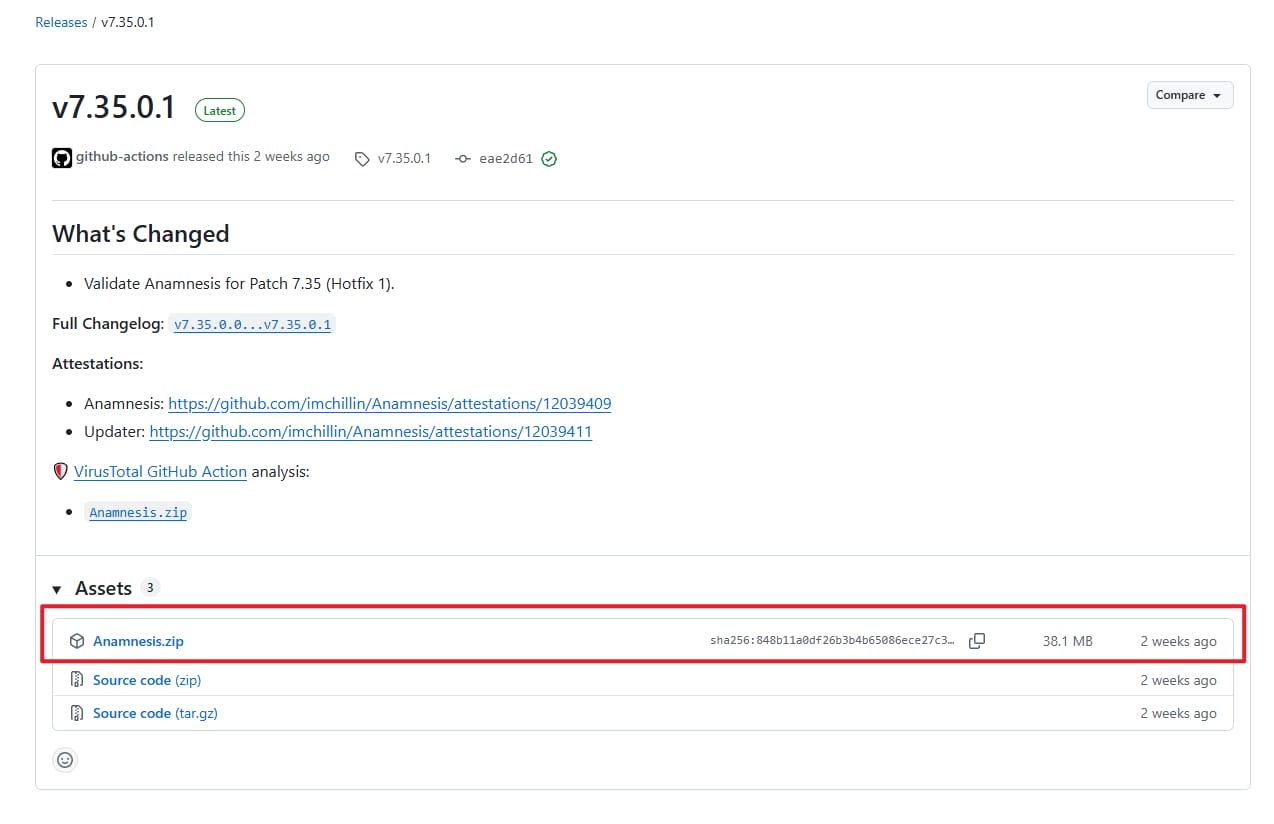Click the 2 weeks ago timestamp for Source code (zip)

coord(1179,680)
